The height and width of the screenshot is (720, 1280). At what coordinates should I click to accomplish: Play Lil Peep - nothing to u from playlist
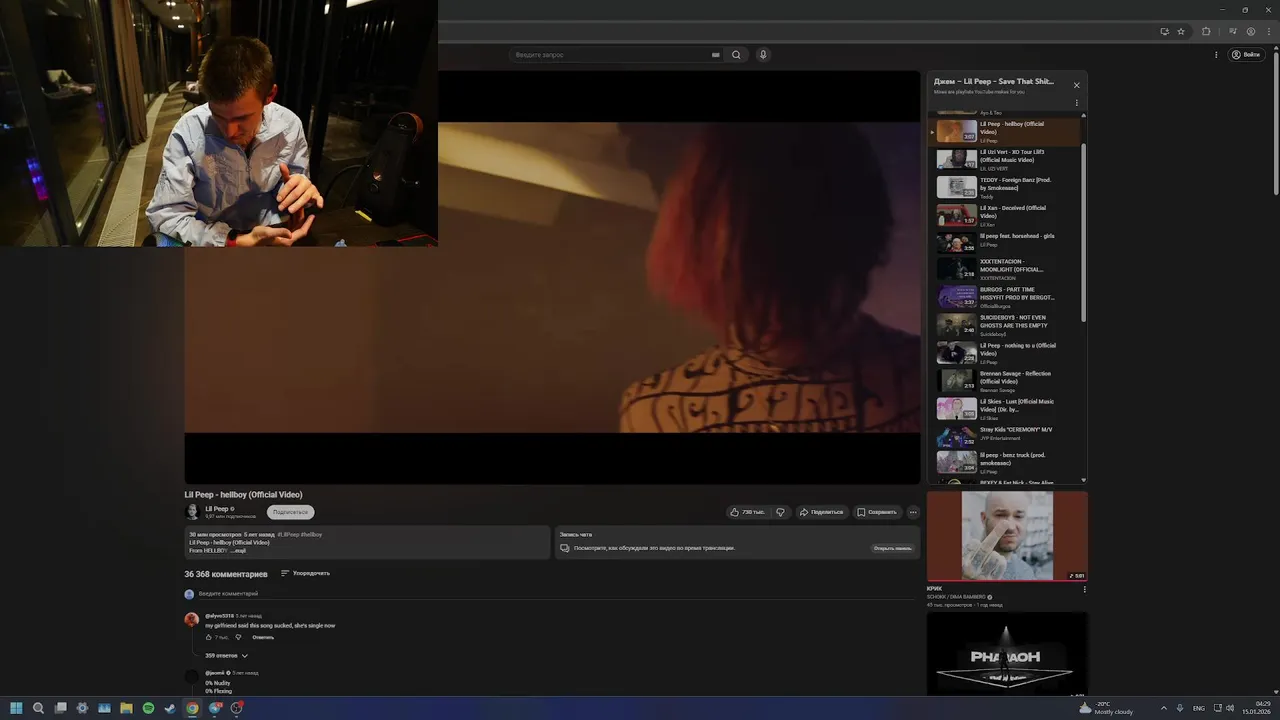1004,353
